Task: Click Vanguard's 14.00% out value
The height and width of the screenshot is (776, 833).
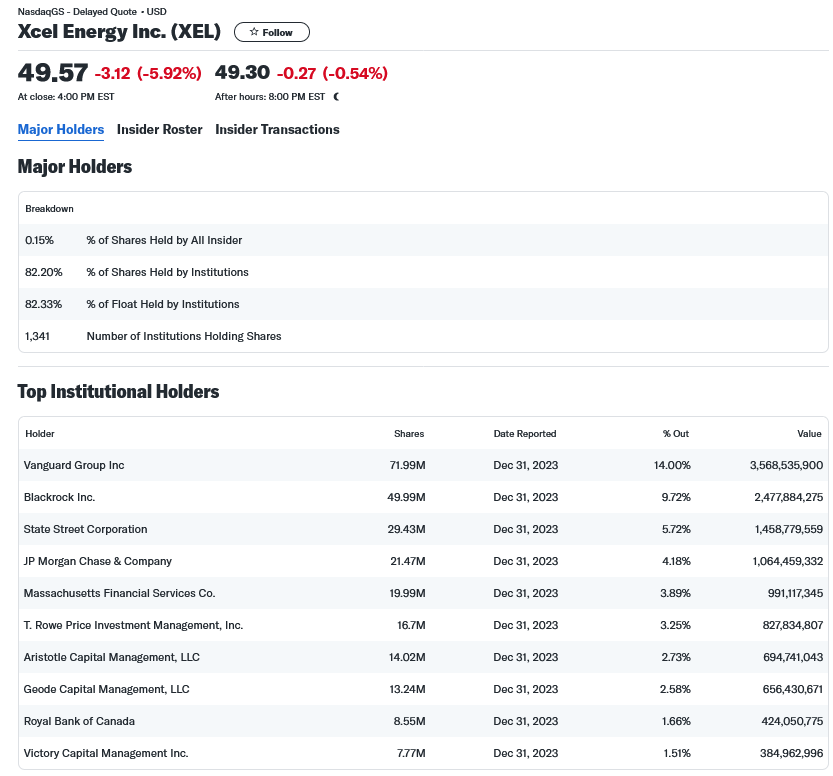Action: [x=672, y=465]
